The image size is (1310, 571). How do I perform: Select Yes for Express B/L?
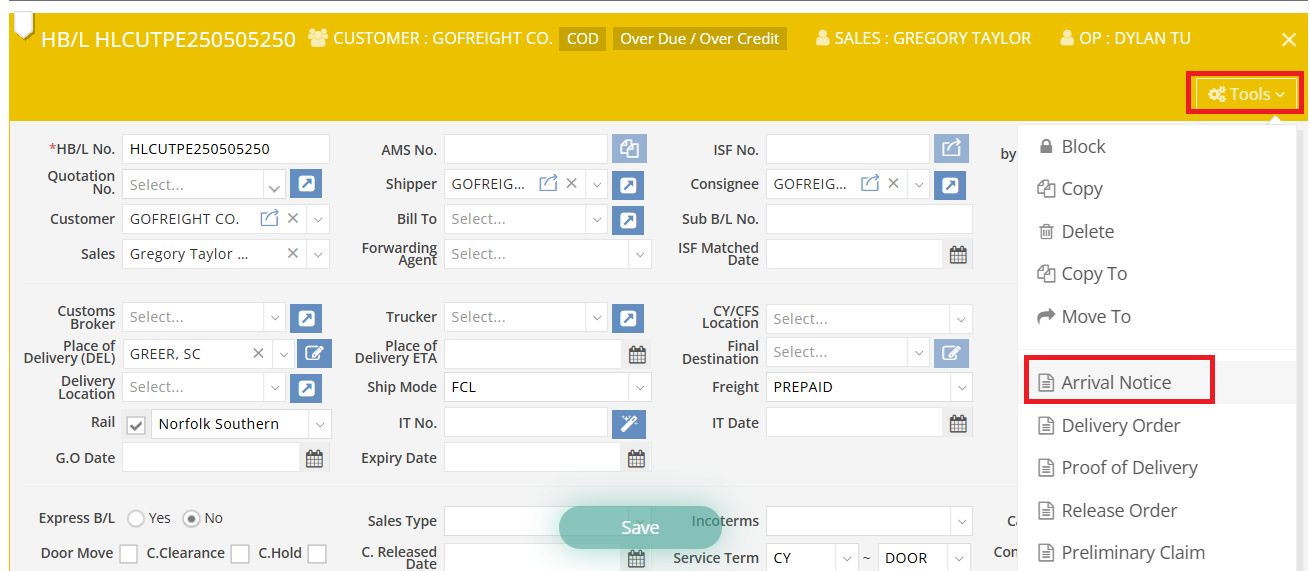(136, 518)
